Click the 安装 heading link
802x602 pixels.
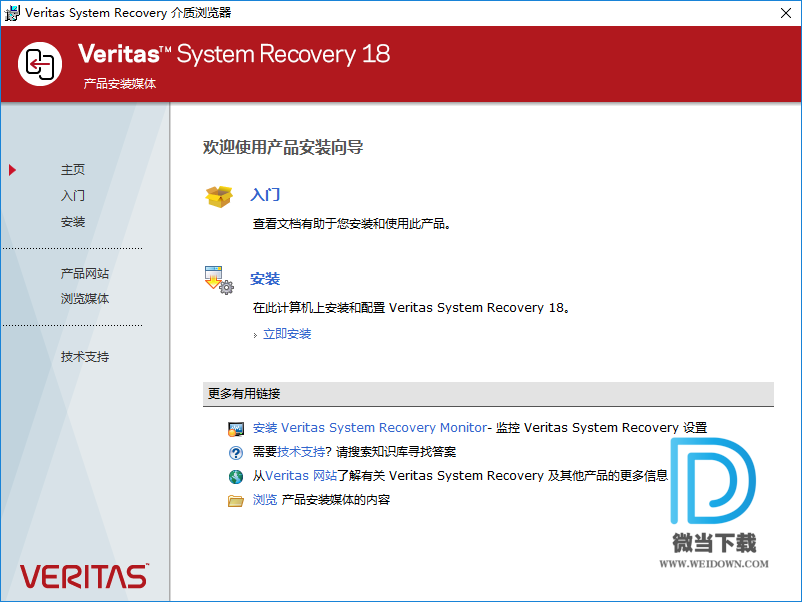point(265,279)
